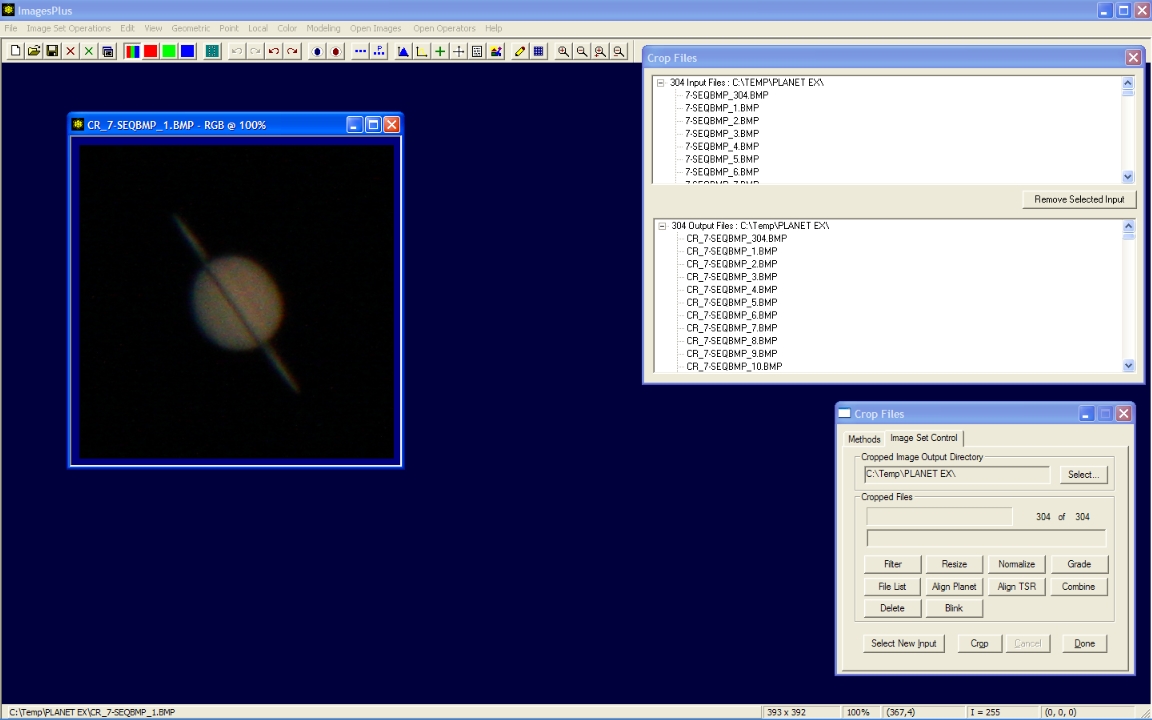The width and height of the screenshot is (1152, 720).
Task: Click the input files list down scroll arrow
Action: click(1128, 176)
